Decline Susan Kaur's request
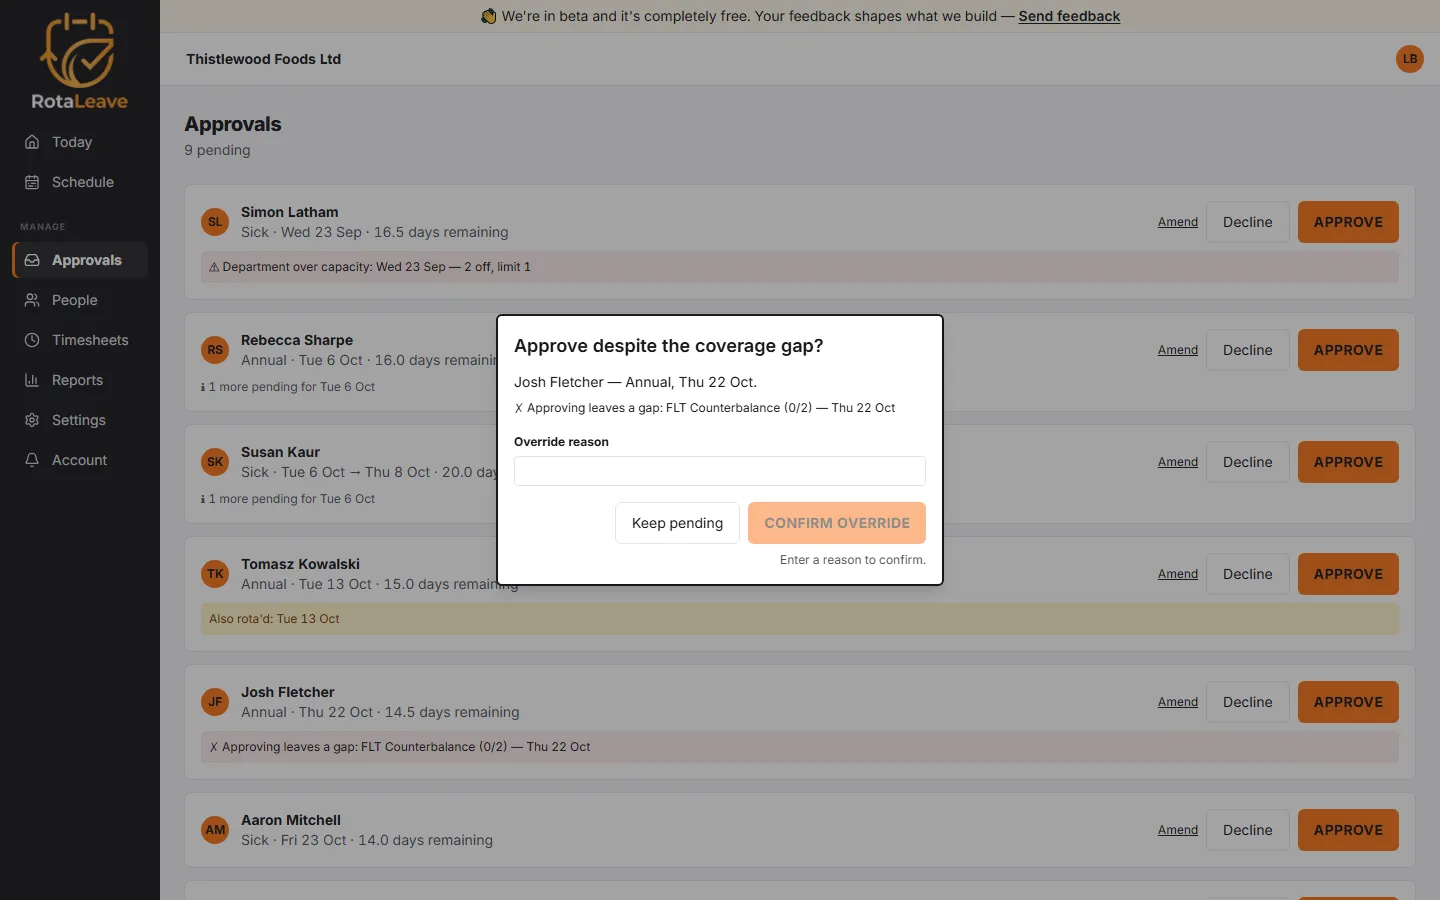The height and width of the screenshot is (900, 1440). coord(1248,462)
